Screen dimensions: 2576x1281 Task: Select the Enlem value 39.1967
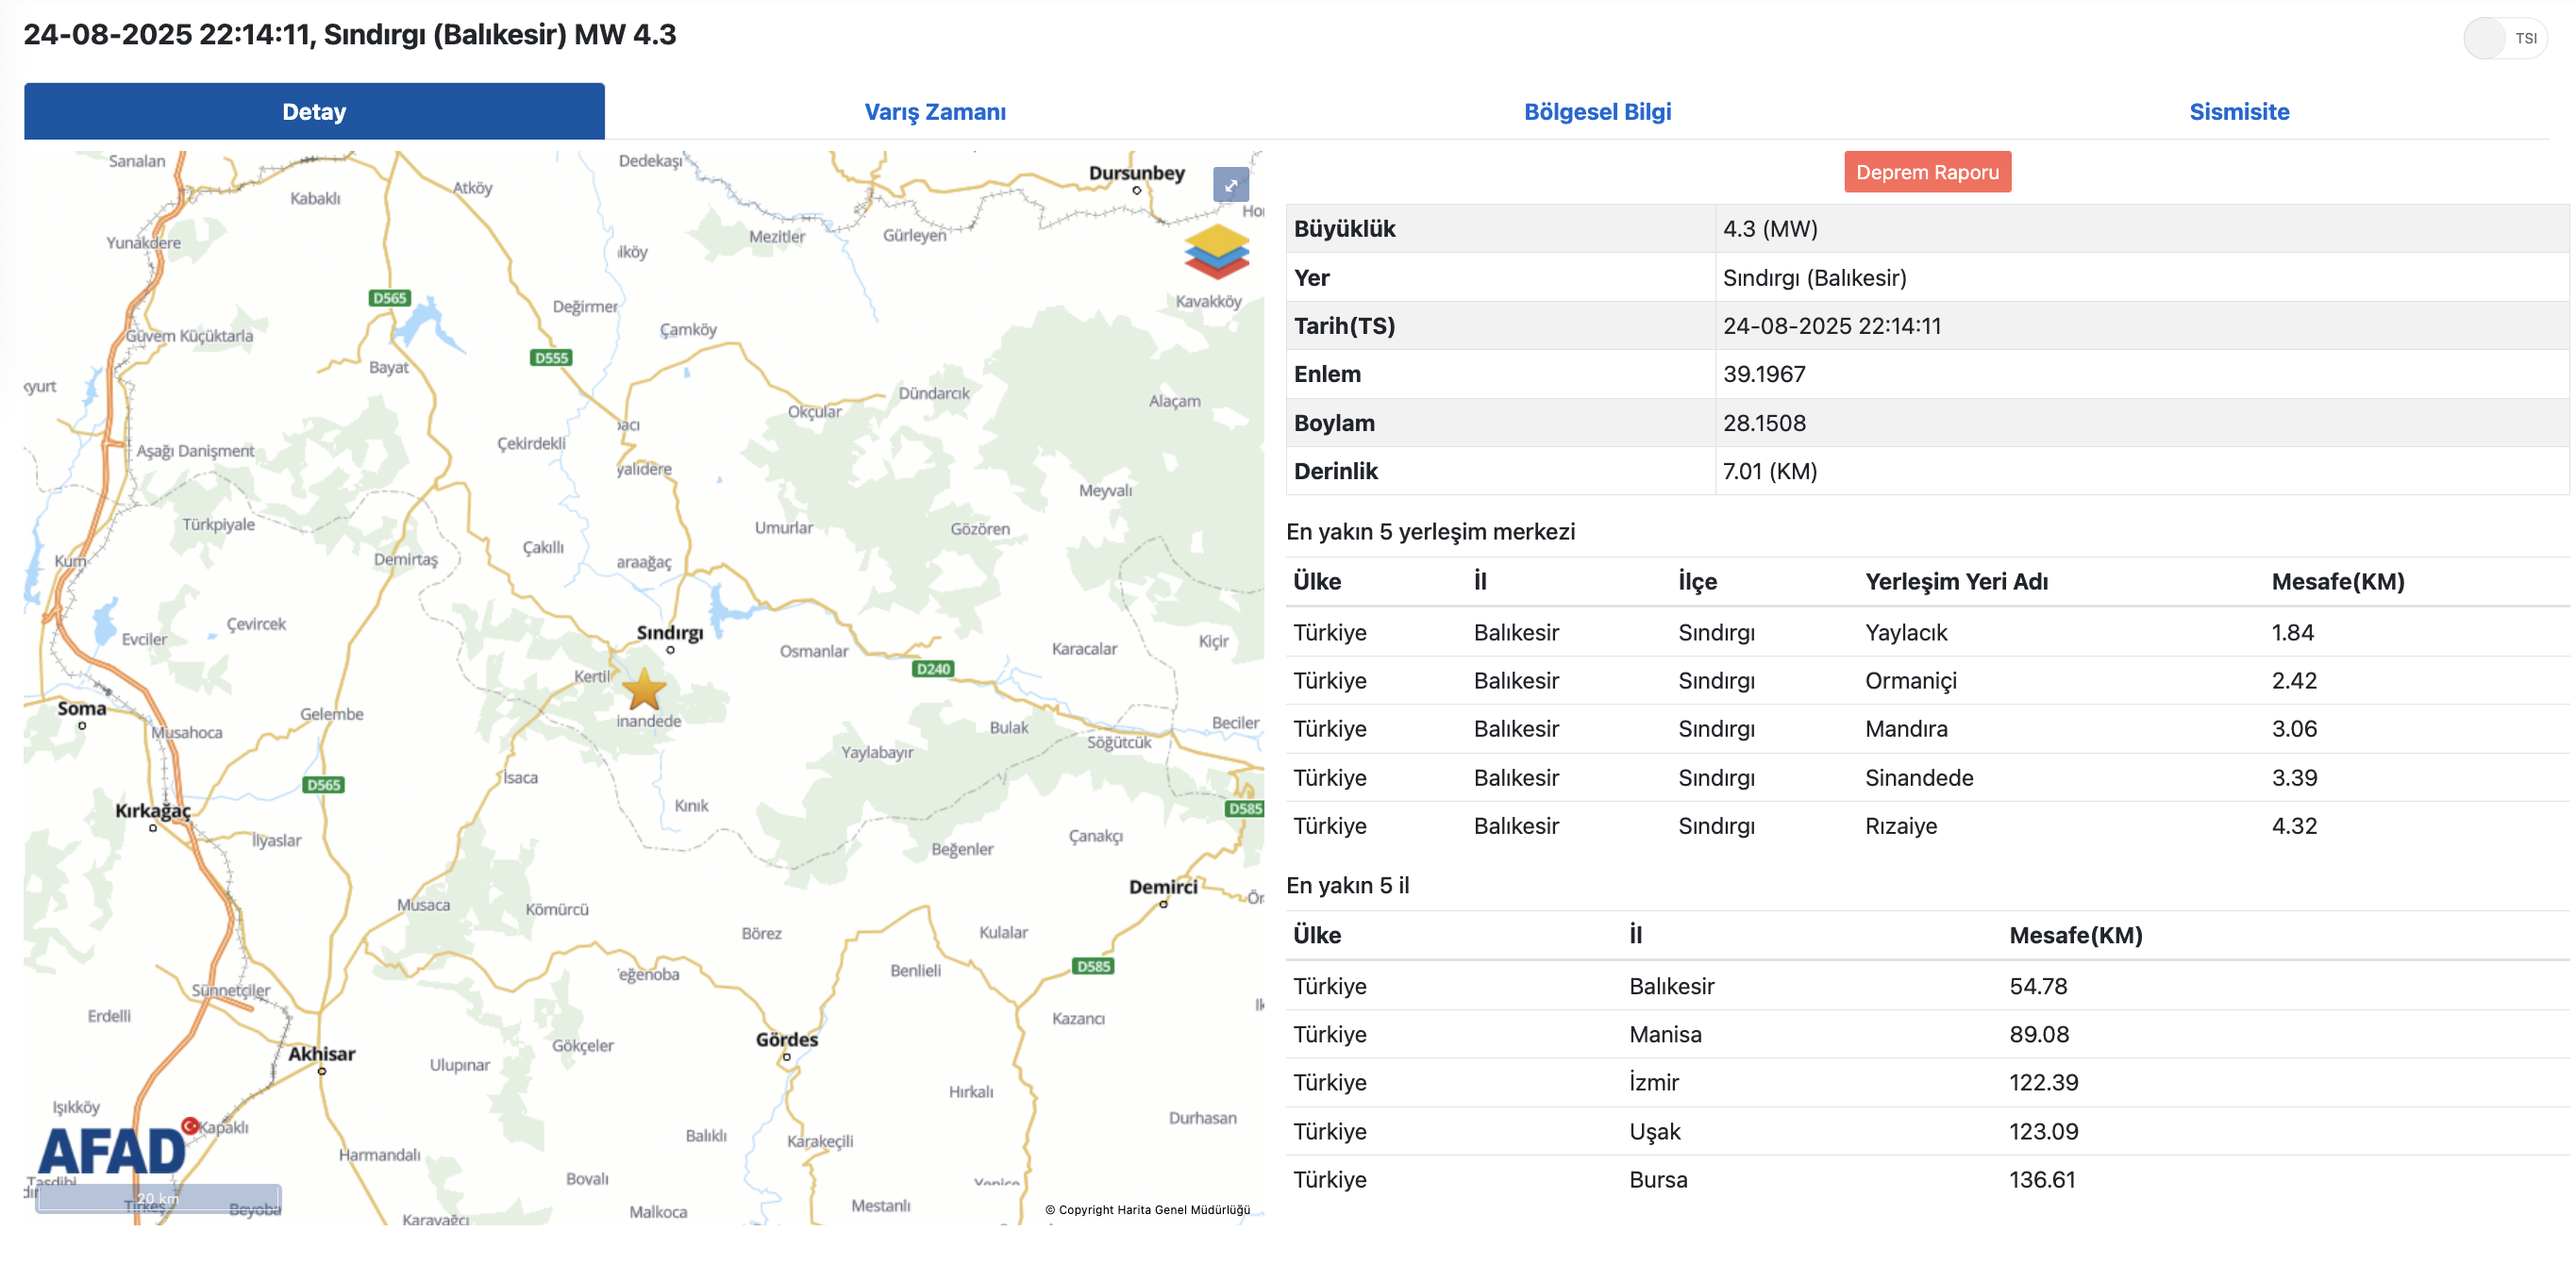pos(1763,375)
